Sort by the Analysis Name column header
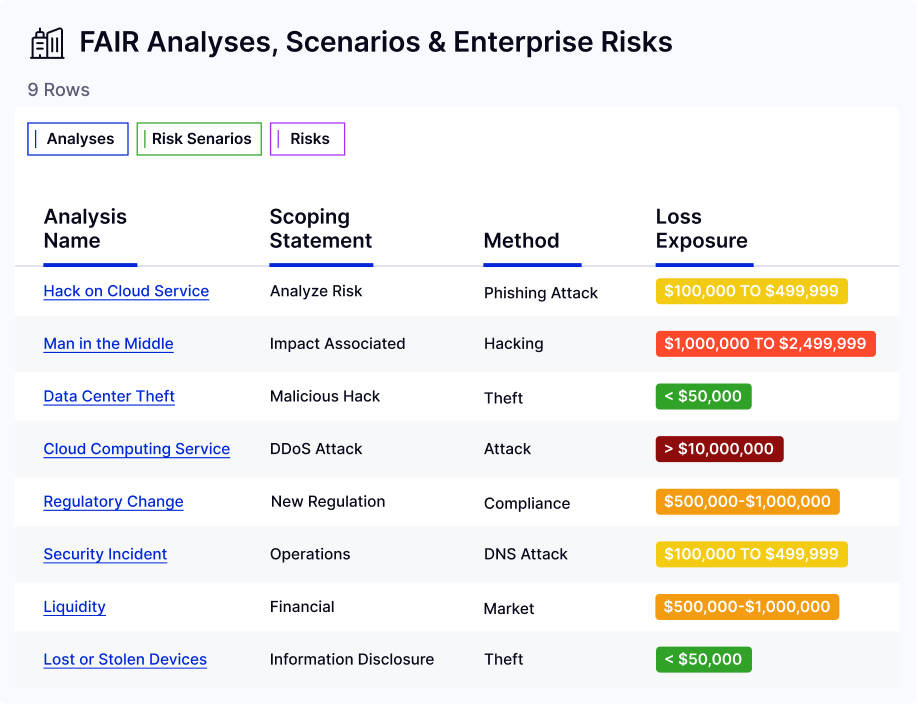This screenshot has width=918, height=704. 85,228
